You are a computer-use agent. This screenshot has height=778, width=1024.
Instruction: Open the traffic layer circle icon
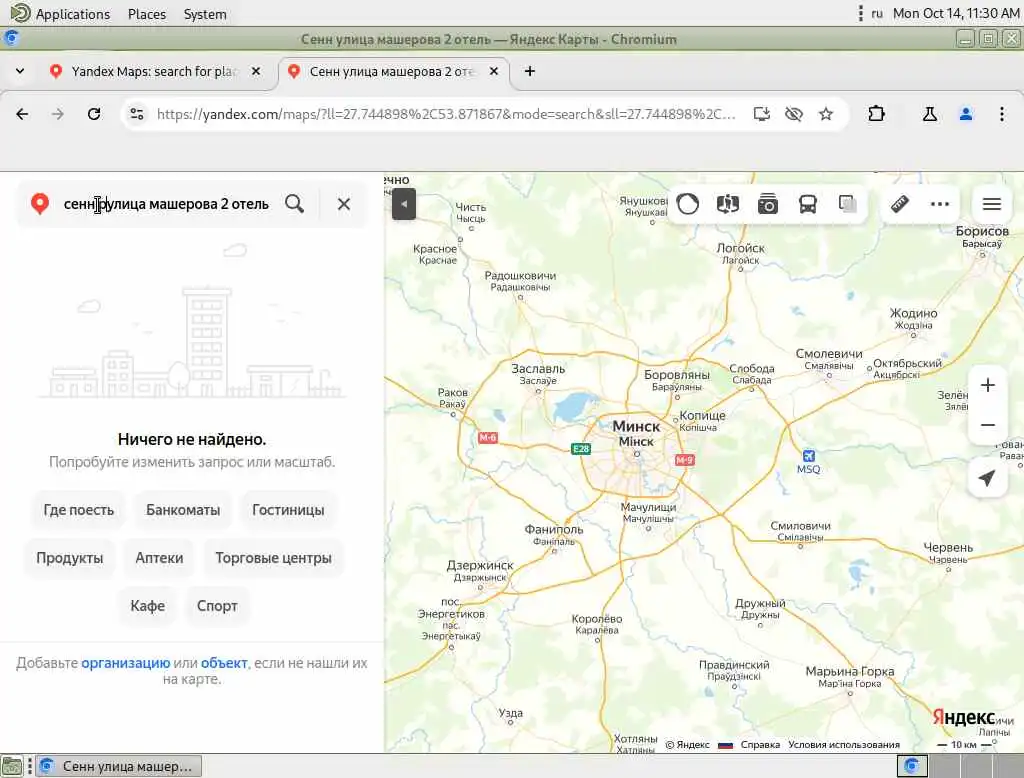click(688, 204)
